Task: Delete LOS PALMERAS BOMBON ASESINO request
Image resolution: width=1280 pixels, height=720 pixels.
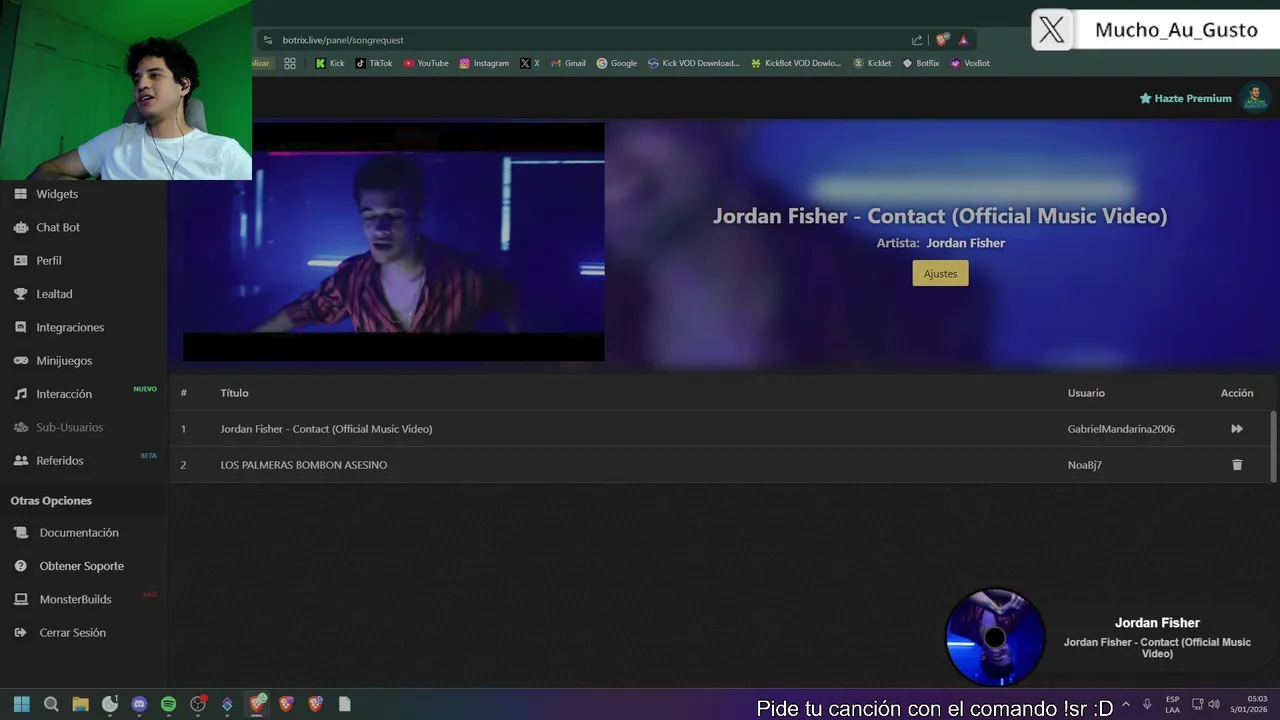Action: pos(1237,465)
